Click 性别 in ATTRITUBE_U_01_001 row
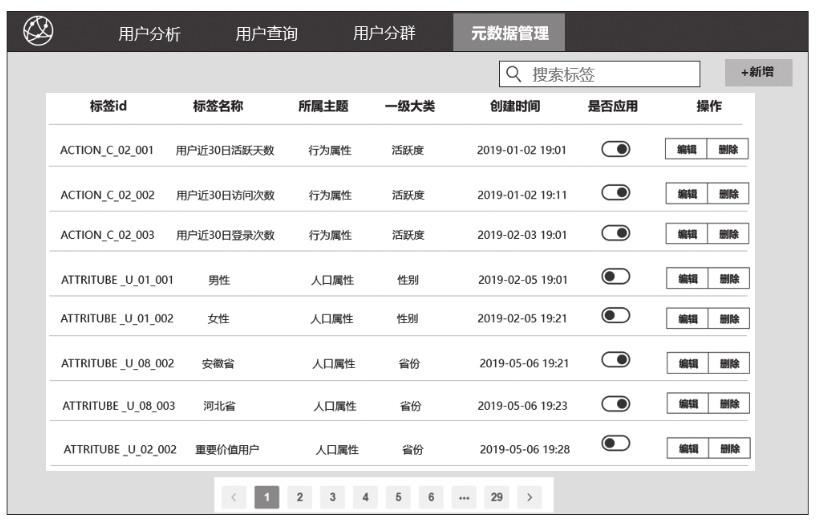The height and width of the screenshot is (524, 818). tap(408, 280)
